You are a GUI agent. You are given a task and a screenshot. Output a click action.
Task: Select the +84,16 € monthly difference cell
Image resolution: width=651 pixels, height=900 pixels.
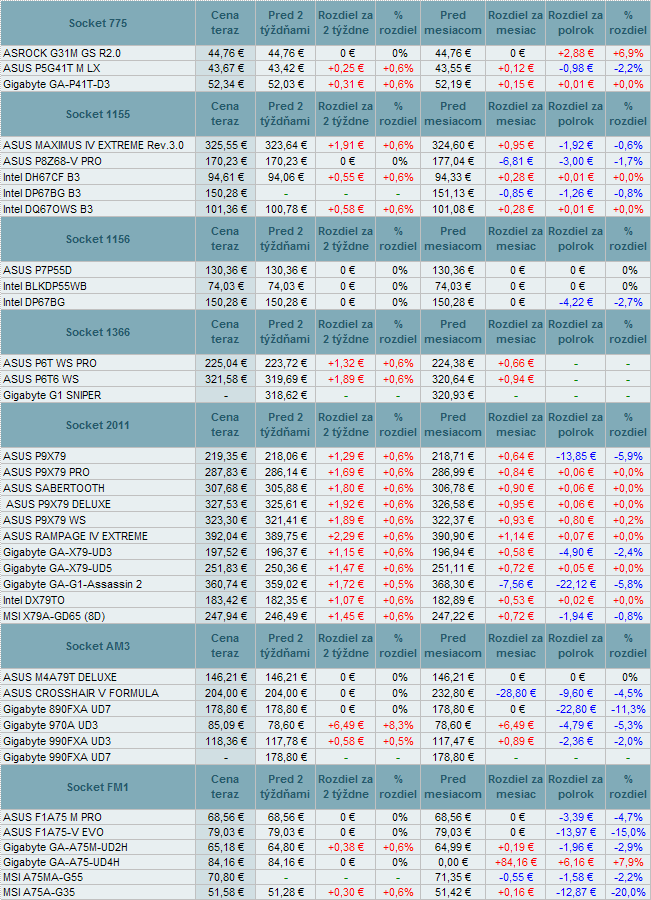516,863
